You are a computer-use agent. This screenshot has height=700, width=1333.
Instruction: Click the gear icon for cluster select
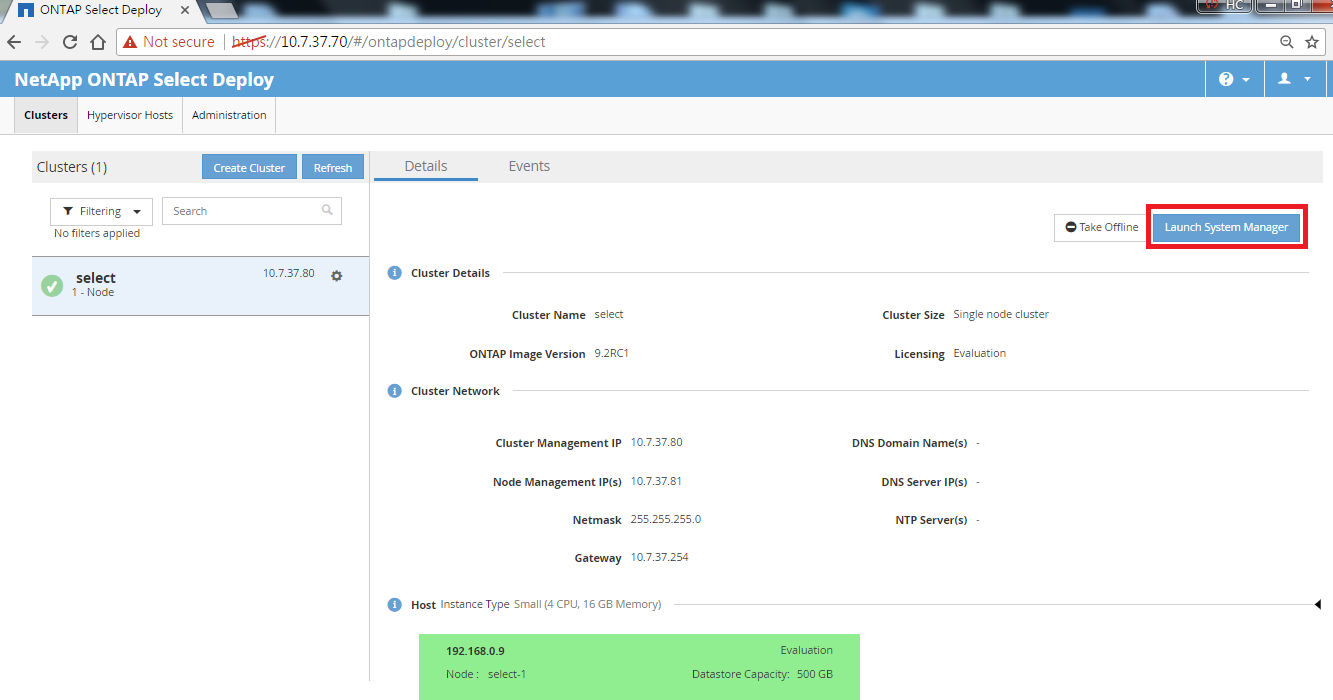click(x=337, y=276)
